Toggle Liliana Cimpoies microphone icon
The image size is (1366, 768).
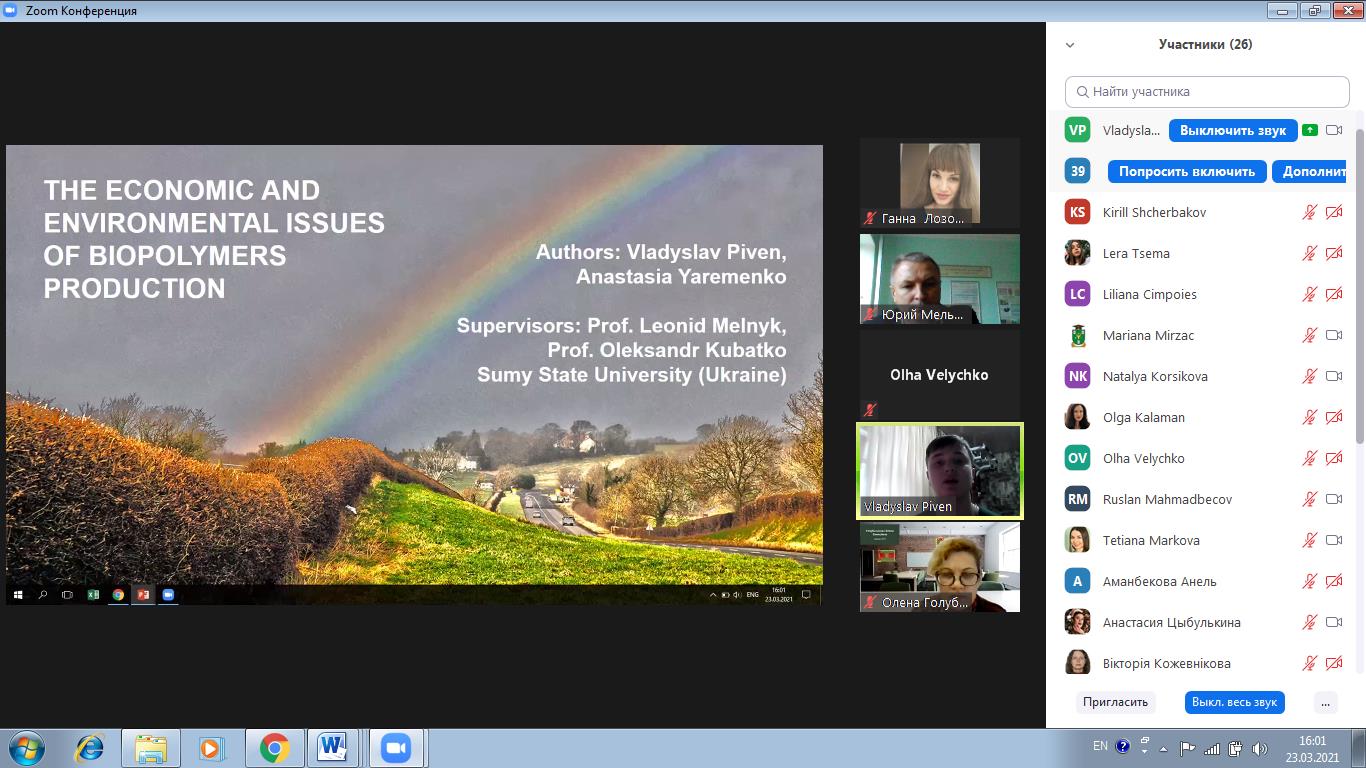pyautogui.click(x=1309, y=294)
